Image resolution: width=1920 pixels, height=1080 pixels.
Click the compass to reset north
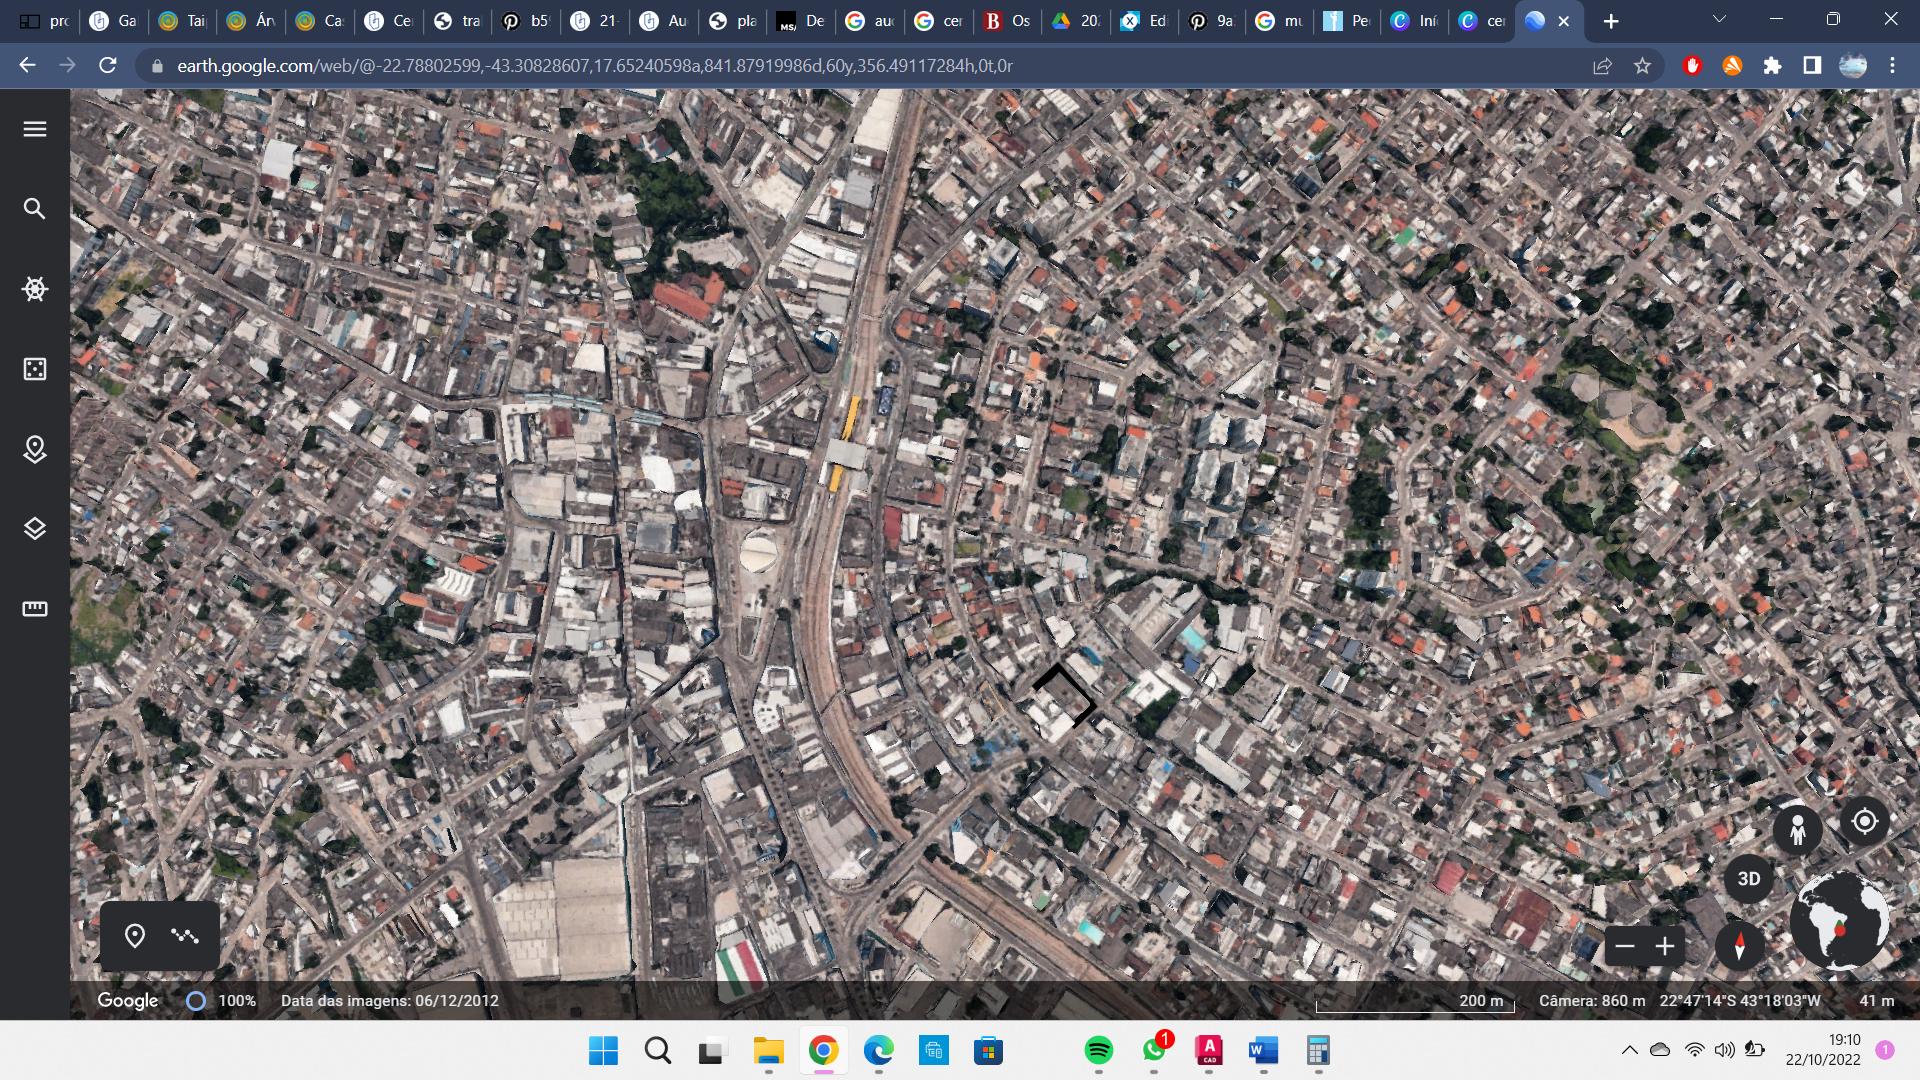pyautogui.click(x=1739, y=946)
